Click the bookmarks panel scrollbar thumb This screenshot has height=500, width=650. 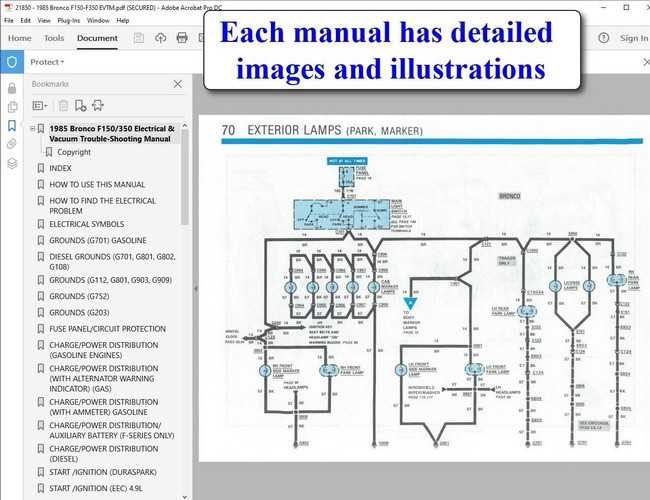coord(185,177)
